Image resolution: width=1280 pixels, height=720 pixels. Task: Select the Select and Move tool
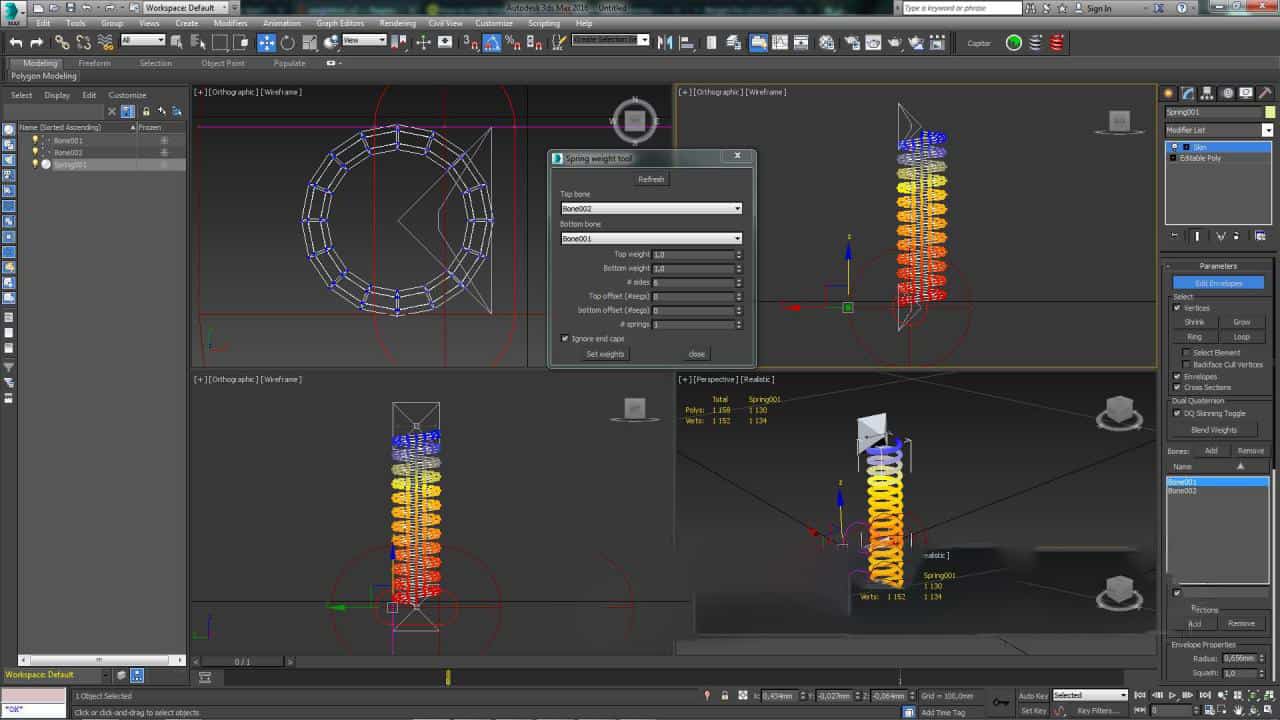(266, 42)
